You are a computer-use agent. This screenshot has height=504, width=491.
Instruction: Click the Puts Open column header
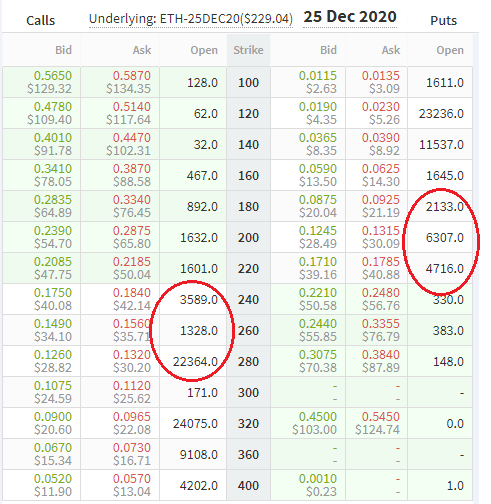click(x=450, y=50)
